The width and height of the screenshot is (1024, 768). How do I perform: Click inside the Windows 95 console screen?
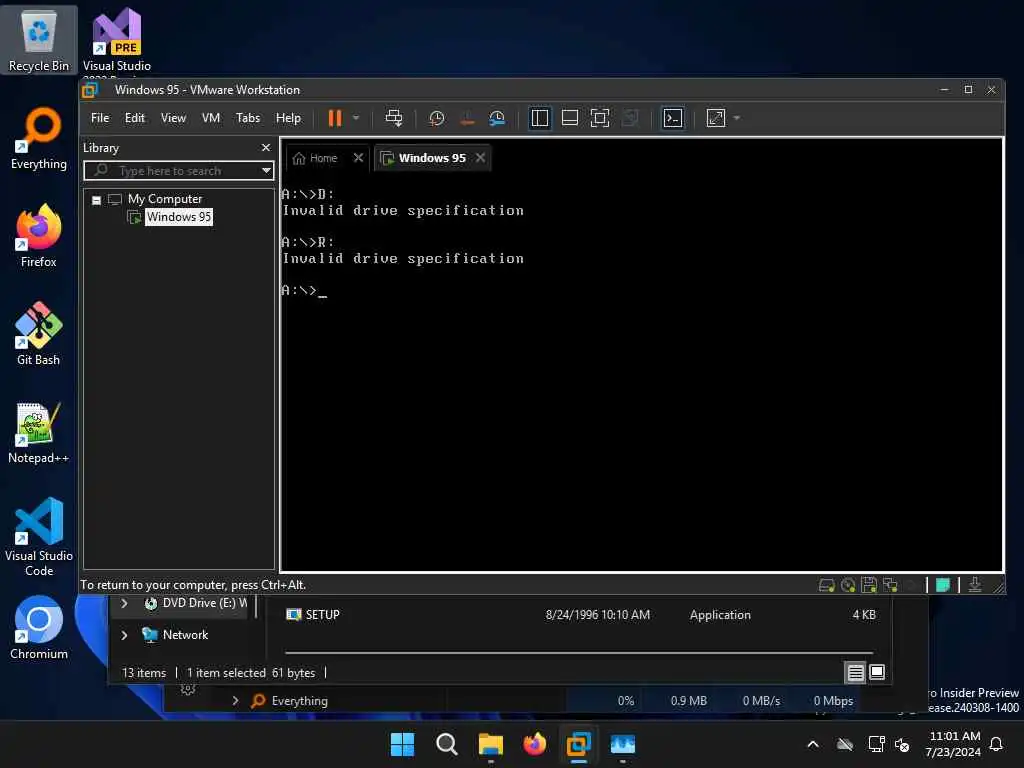tap(642, 370)
